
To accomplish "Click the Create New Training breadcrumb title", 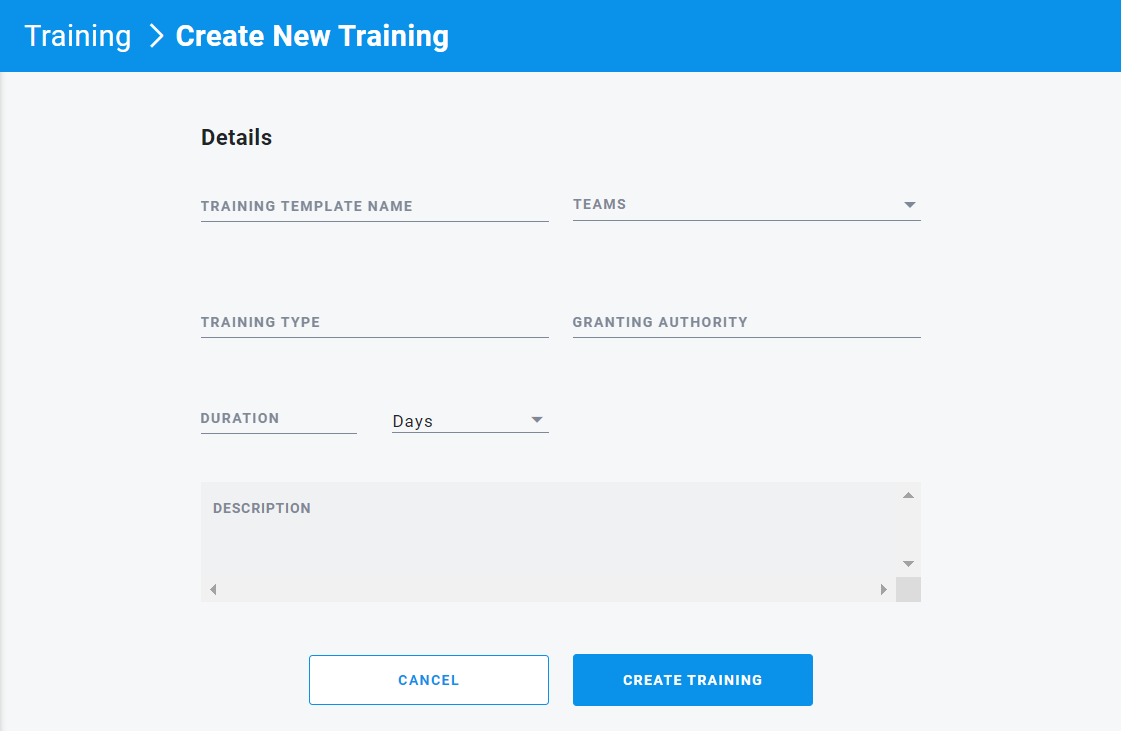I will point(312,36).
